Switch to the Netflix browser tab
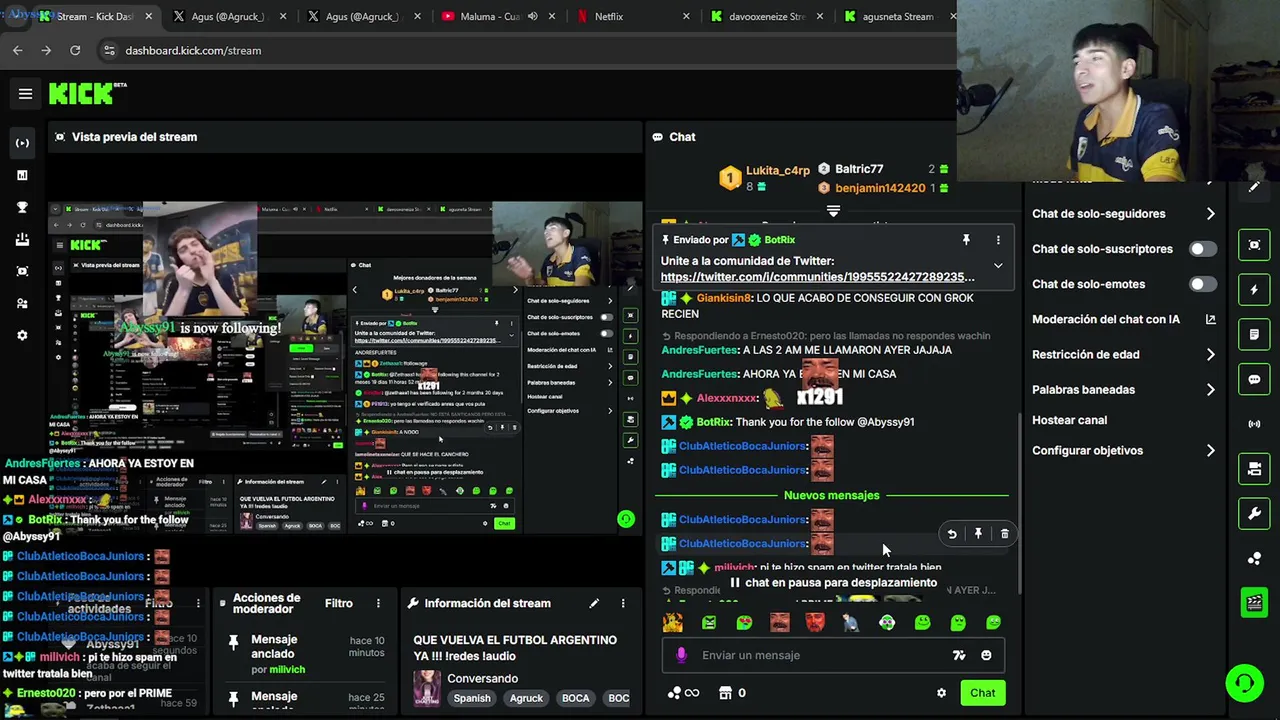 633,17
